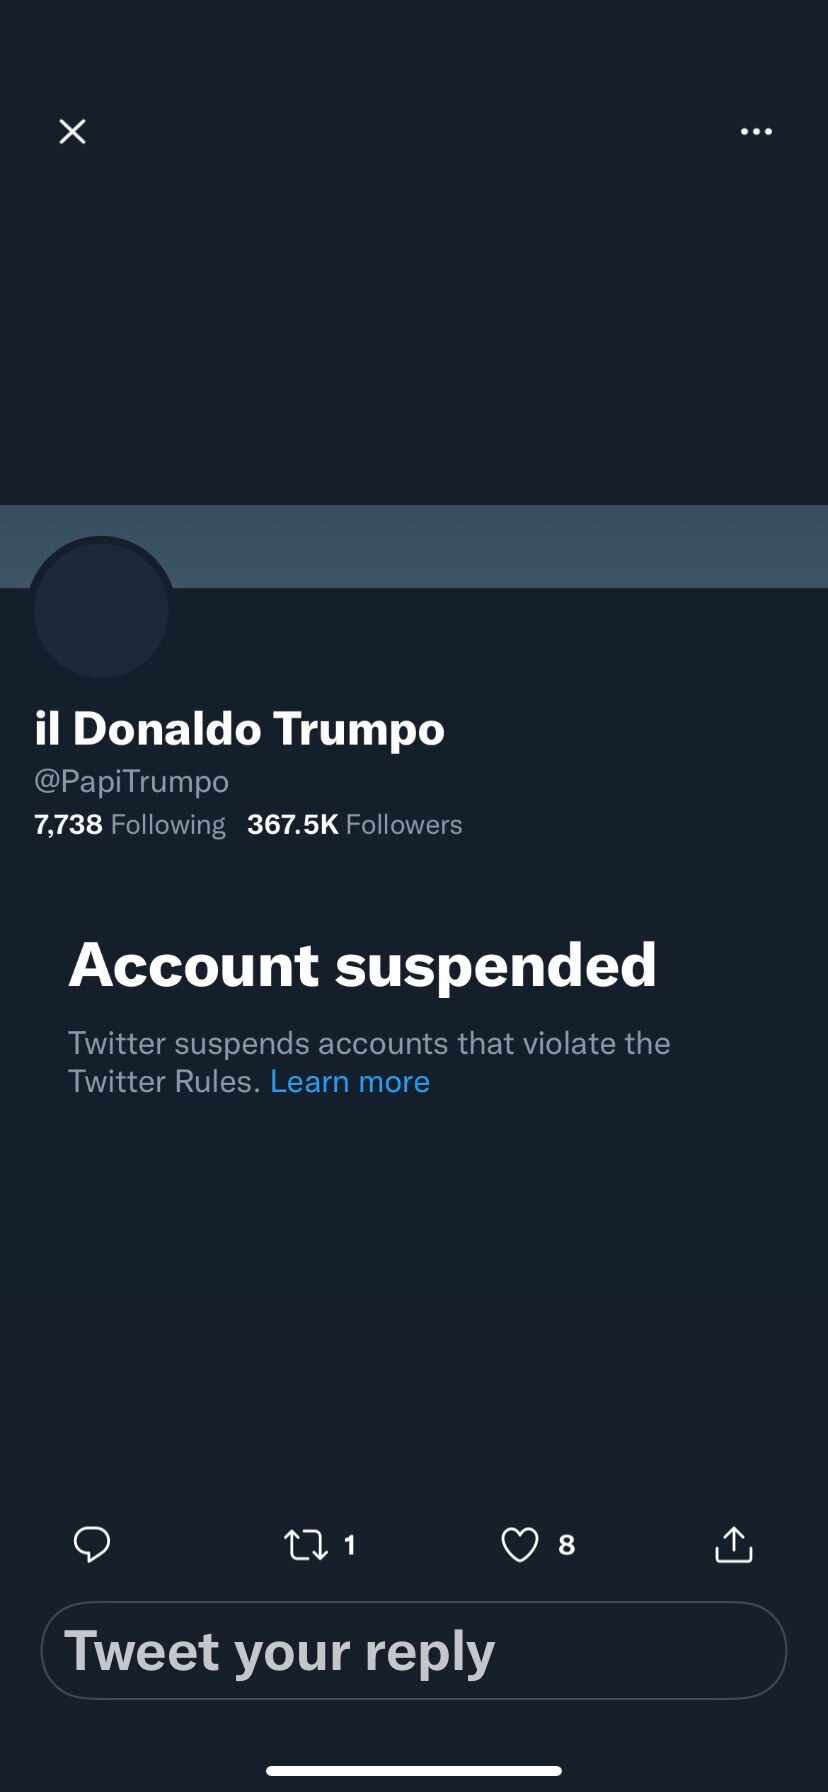828x1792 pixels.
Task: Focus the Tweet your reply field
Action: (x=414, y=1650)
